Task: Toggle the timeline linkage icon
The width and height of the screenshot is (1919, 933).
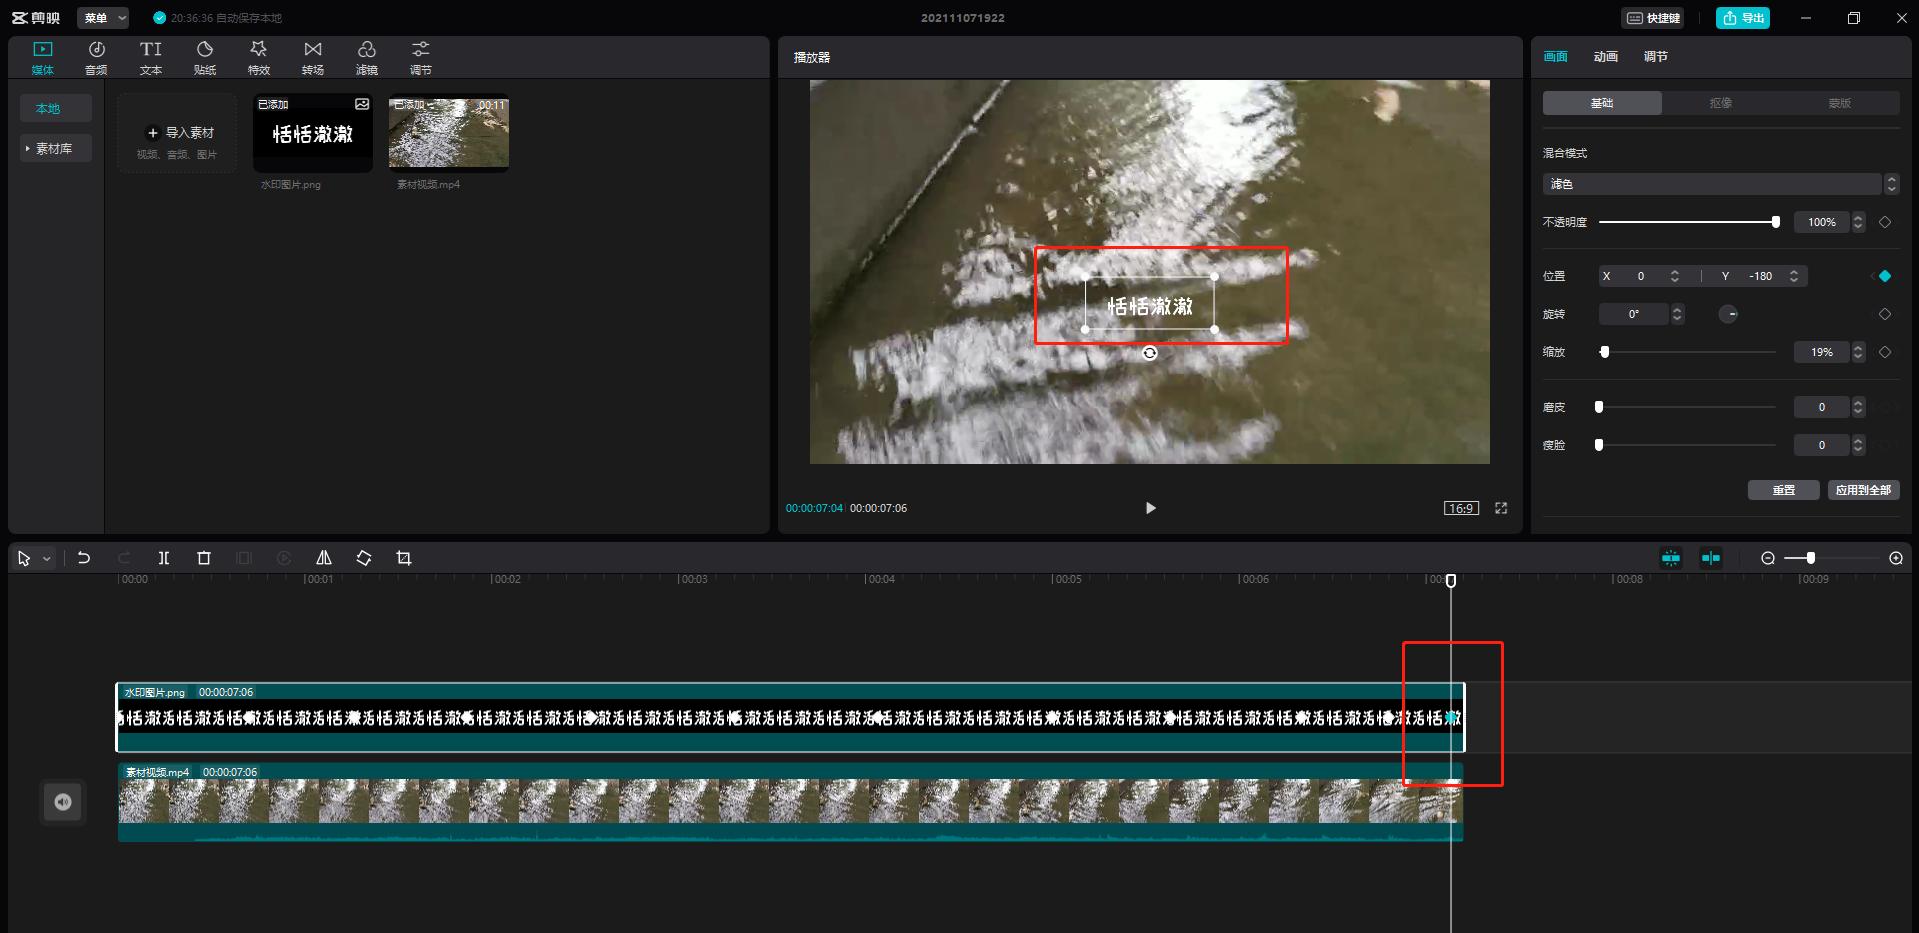Action: (x=1711, y=558)
